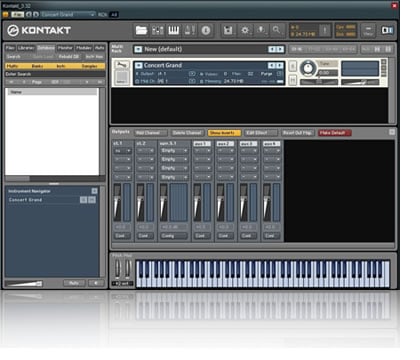This screenshot has height=360, width=420.
Task: Switch to the Monitor tab
Action: [x=65, y=48]
